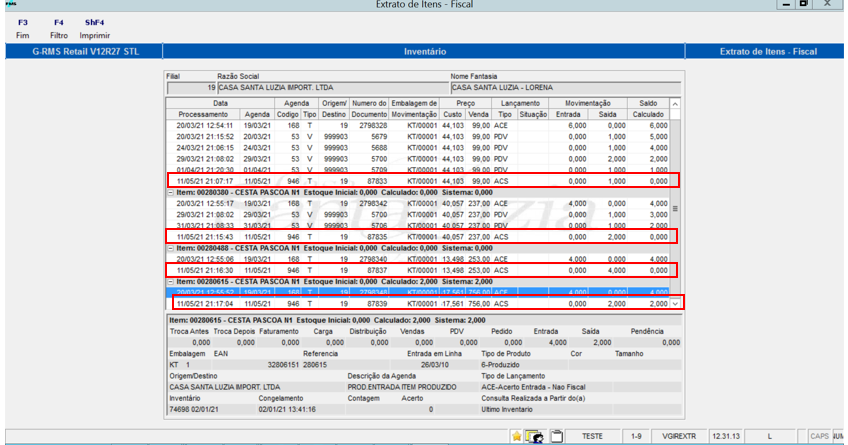Select row processed 20/03/21 12:54:11
Screen dimensions: 848x445
tap(418, 125)
